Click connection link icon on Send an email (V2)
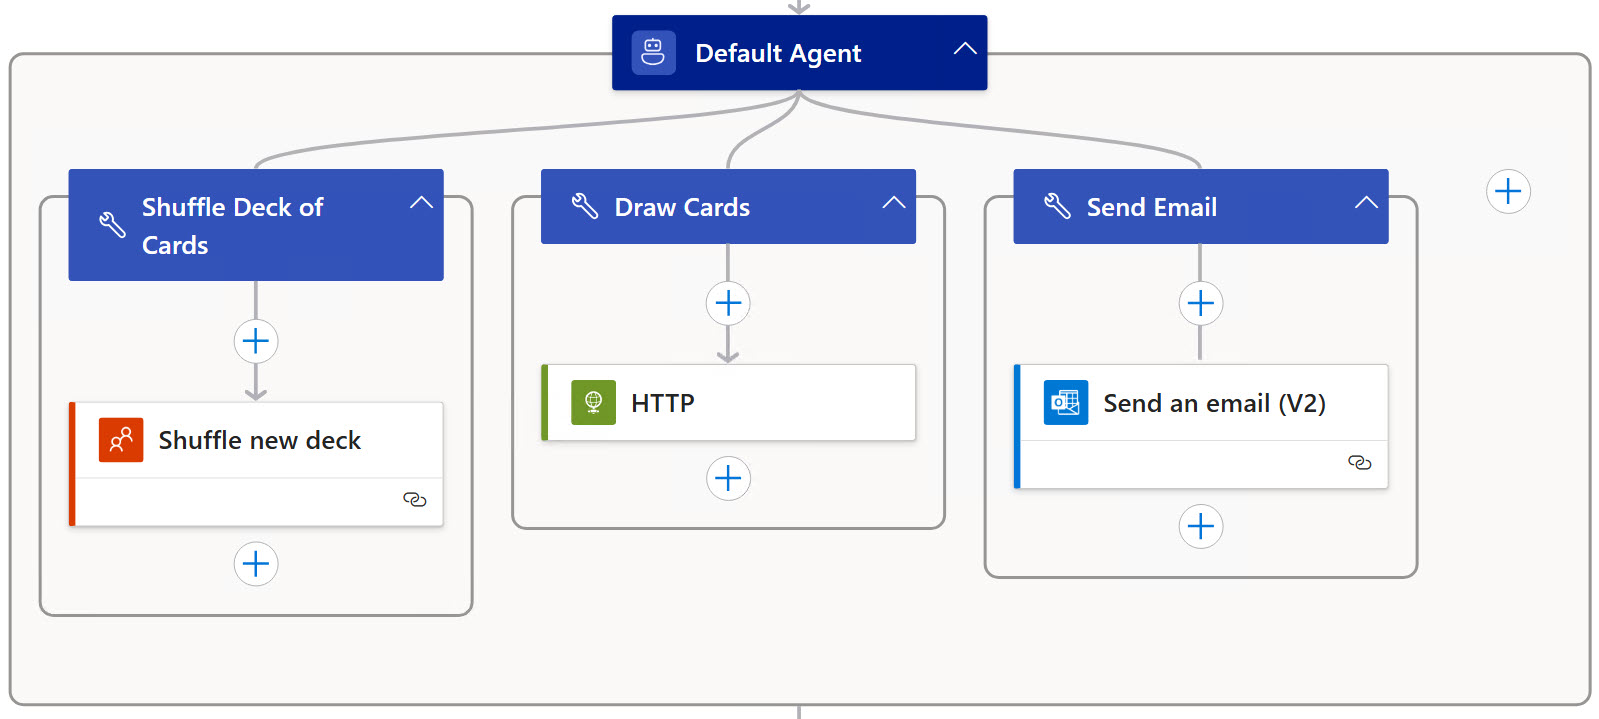Image resolution: width=1599 pixels, height=719 pixels. pyautogui.click(x=1359, y=462)
